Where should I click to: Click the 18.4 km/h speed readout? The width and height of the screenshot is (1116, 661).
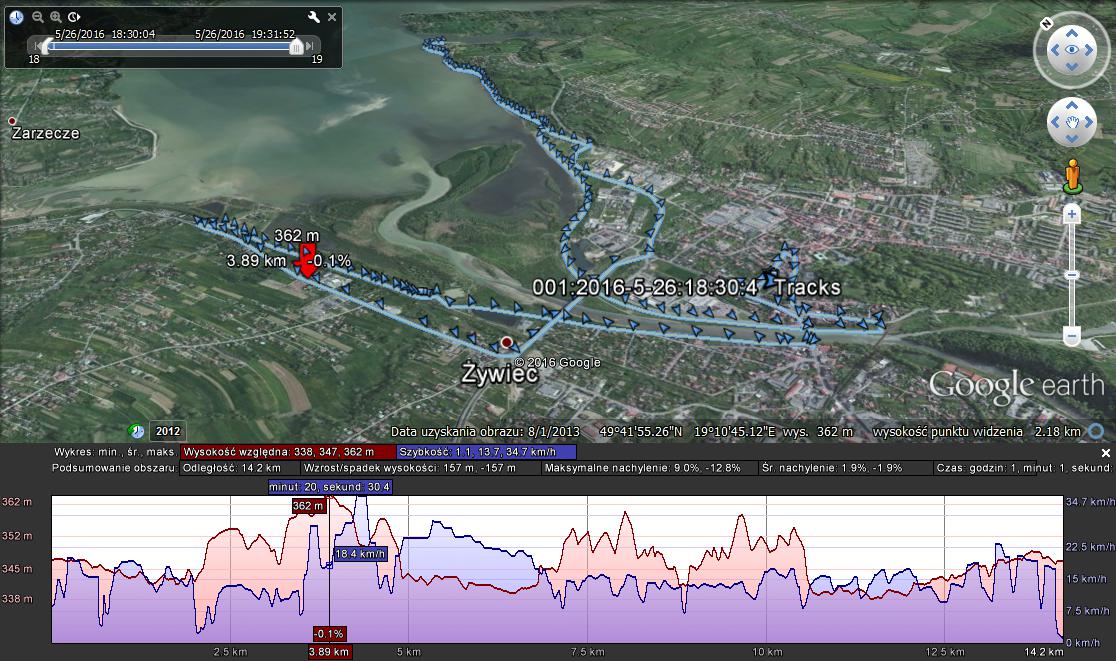click(x=360, y=554)
